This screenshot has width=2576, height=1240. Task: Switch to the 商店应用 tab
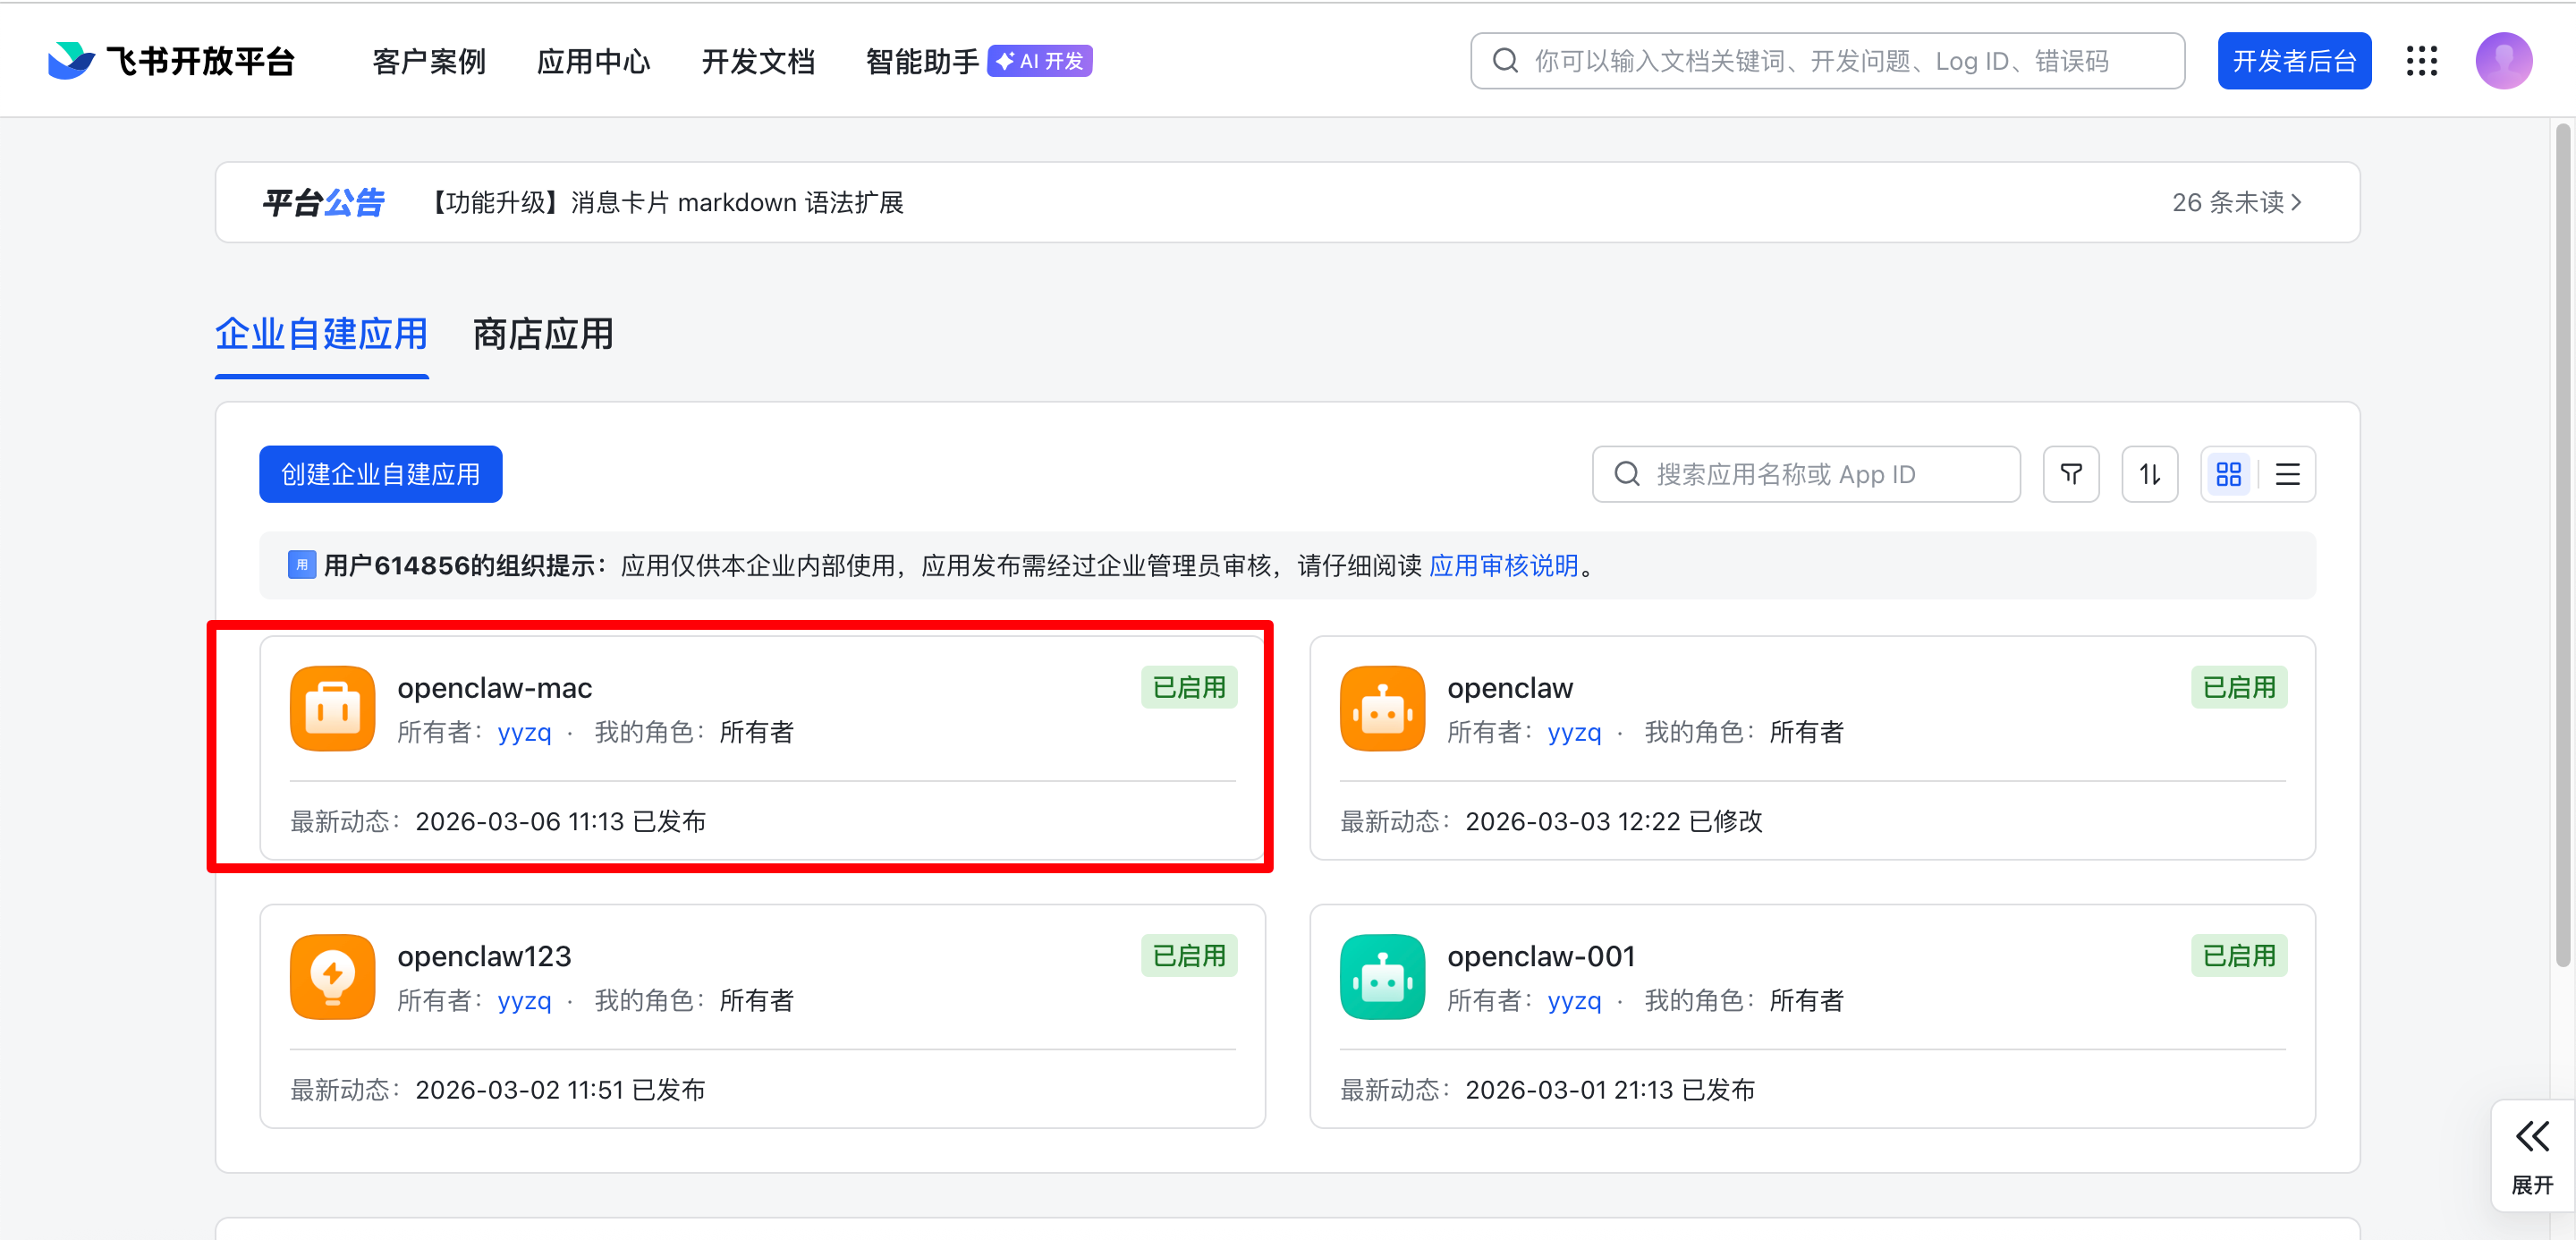[543, 334]
